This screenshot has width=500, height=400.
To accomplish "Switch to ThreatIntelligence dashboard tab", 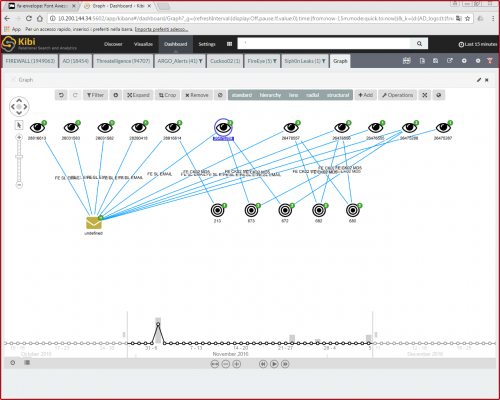I will click(123, 61).
